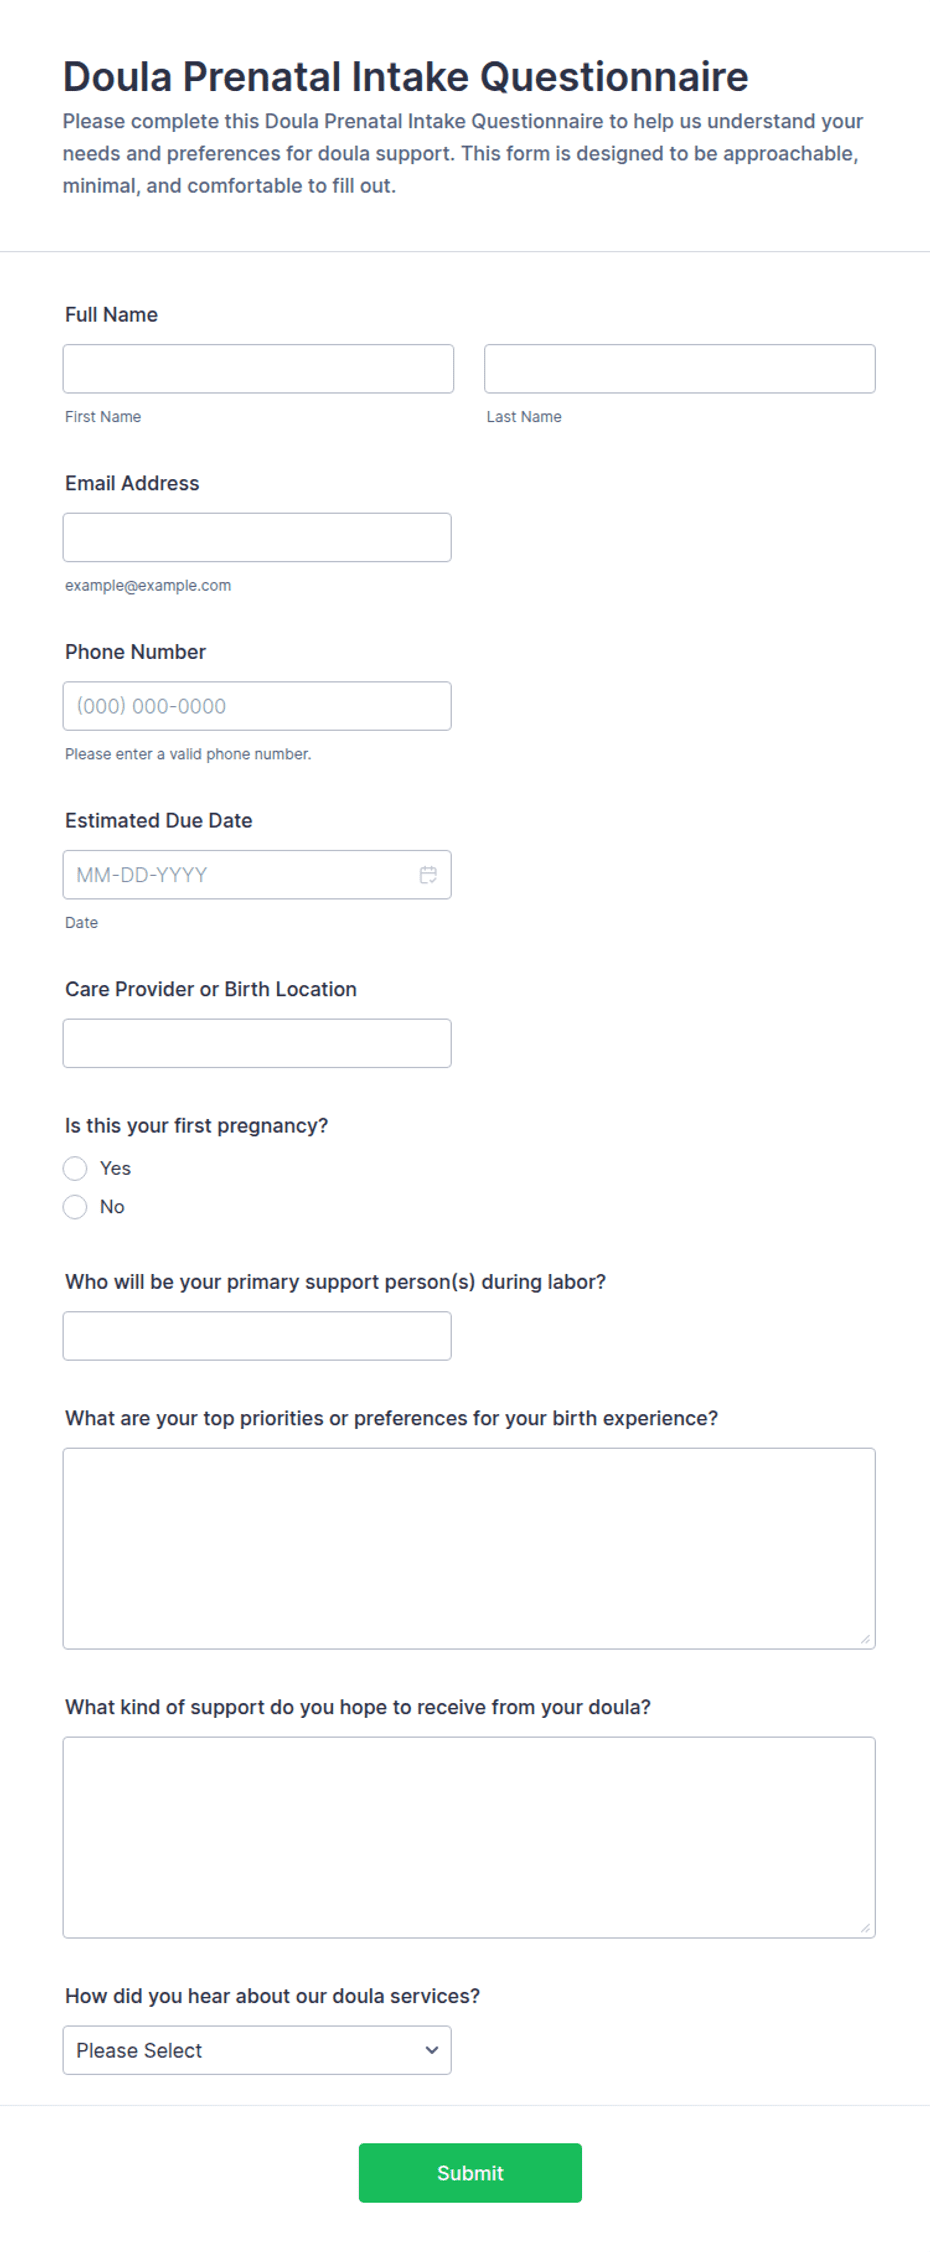Click the doula support text area
The height and width of the screenshot is (2252, 930).
469,1837
